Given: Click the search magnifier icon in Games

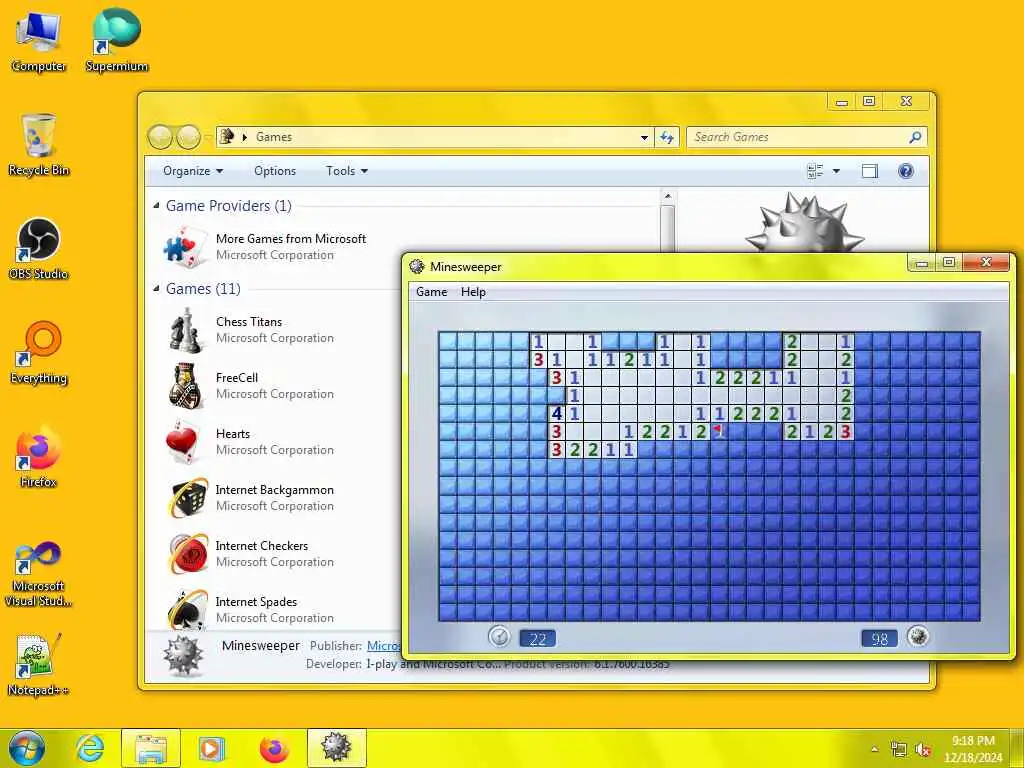Looking at the screenshot, I should click(x=916, y=137).
